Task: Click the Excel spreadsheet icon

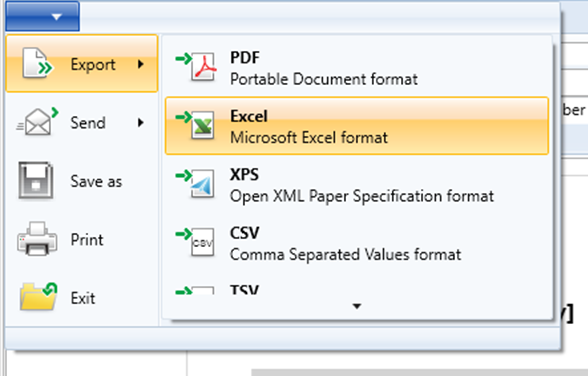Action: click(196, 125)
